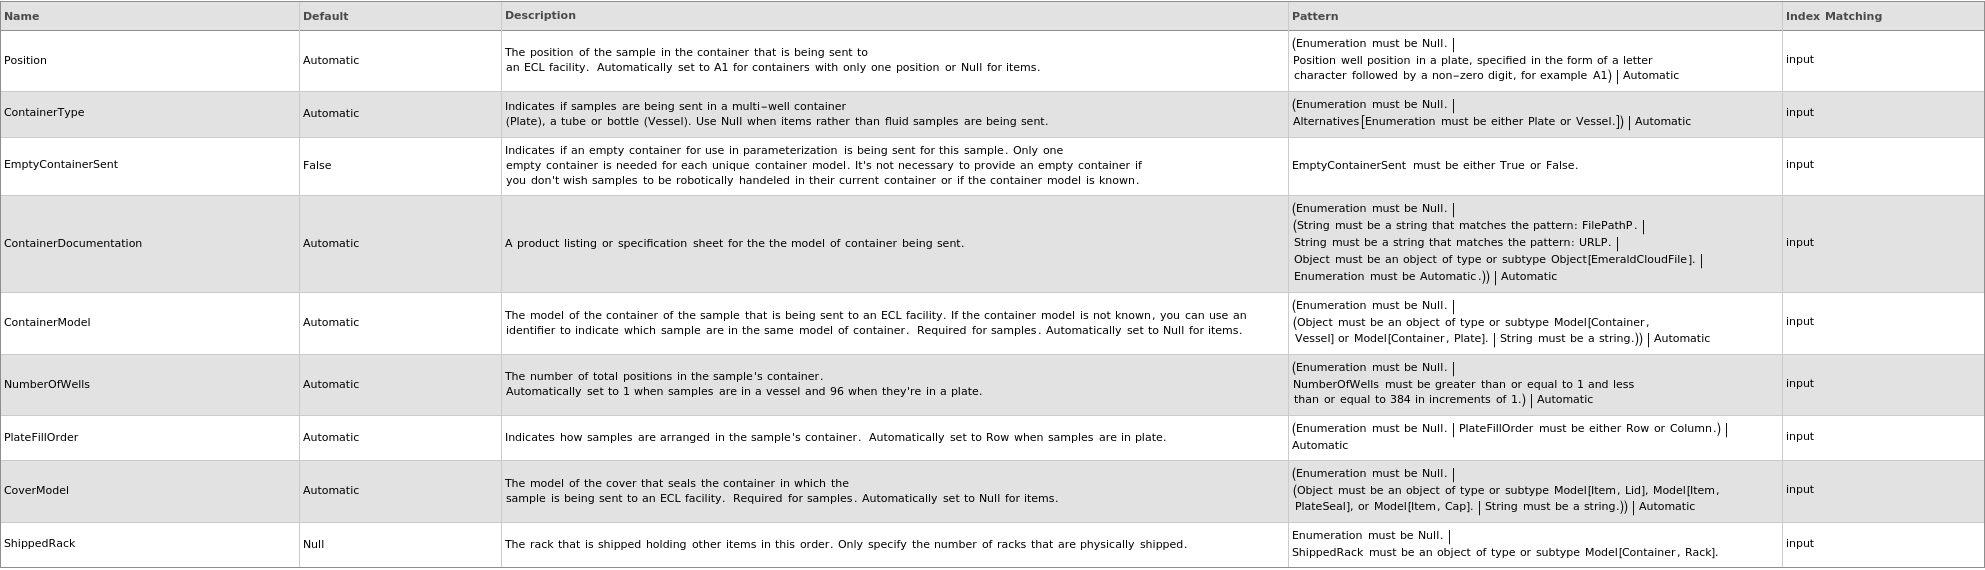The image size is (1985, 570).
Task: Click the Description column header
Action: [x=540, y=16]
